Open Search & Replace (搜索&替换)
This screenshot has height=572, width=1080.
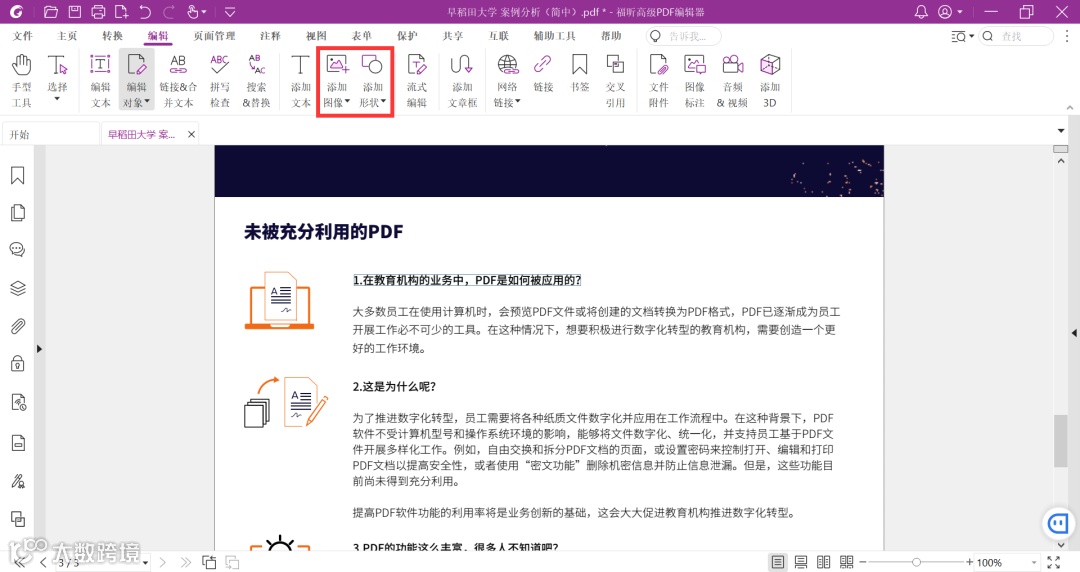pos(256,81)
